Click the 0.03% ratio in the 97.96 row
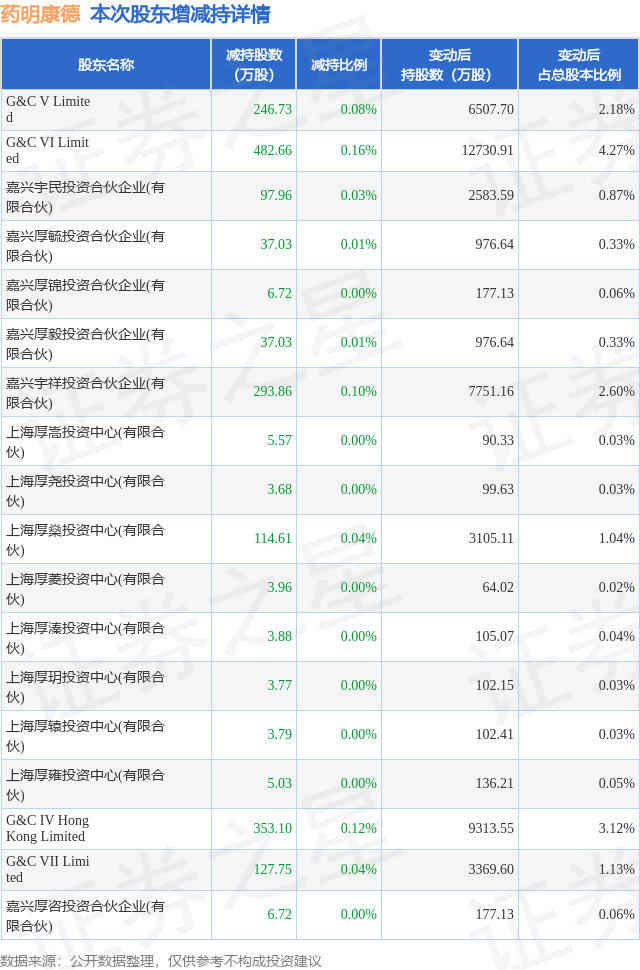 pos(359,195)
